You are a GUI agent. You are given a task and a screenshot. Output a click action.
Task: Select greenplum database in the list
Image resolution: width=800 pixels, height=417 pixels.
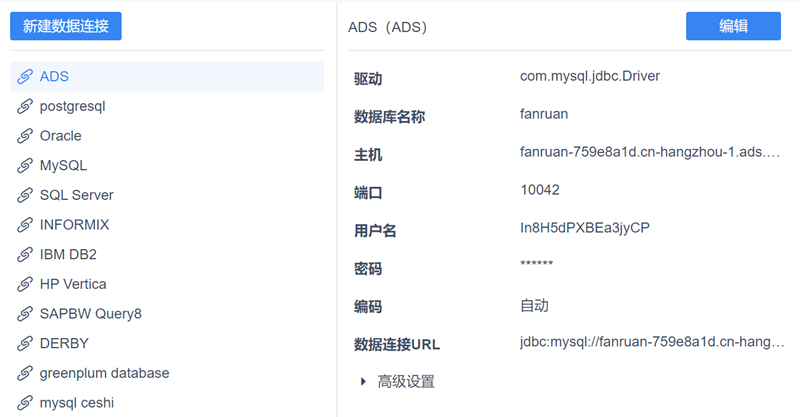coord(104,373)
